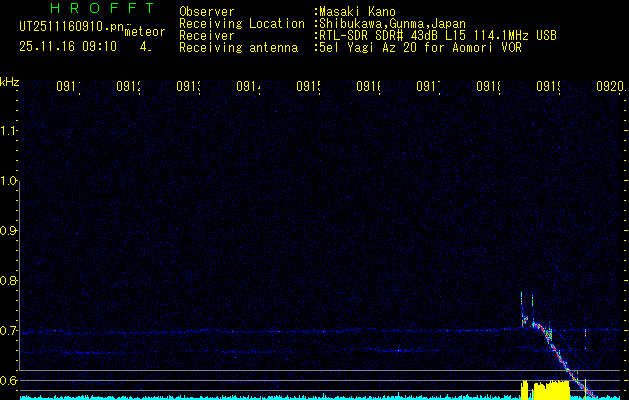This screenshot has width=629, height=400.
Task: Click the 0920 time marker
Action: 608,87
